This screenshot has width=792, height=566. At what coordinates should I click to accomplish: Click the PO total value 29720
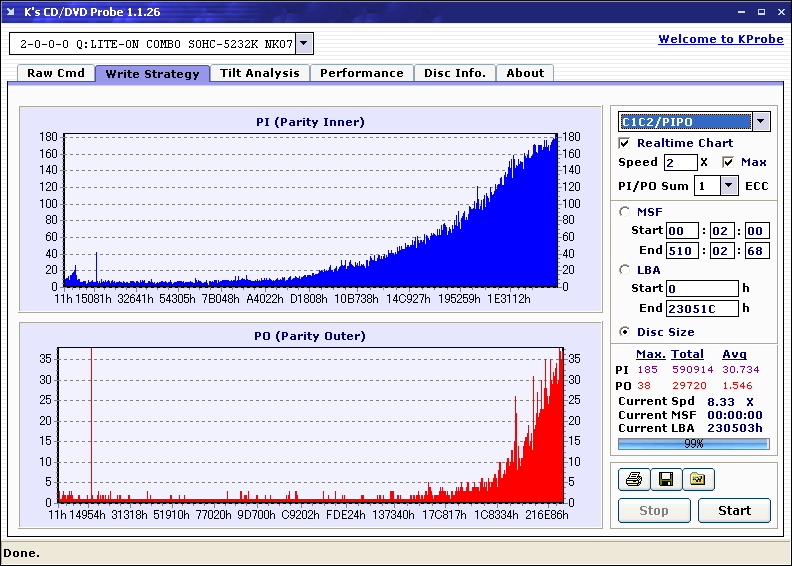tap(689, 386)
